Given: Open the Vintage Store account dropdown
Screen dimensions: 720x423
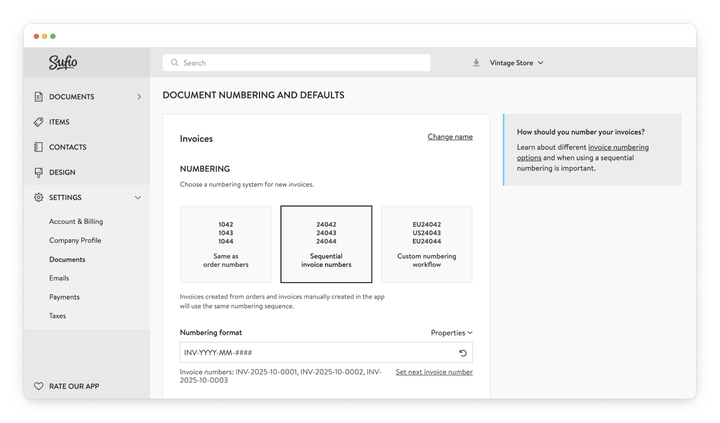Looking at the screenshot, I should point(516,63).
